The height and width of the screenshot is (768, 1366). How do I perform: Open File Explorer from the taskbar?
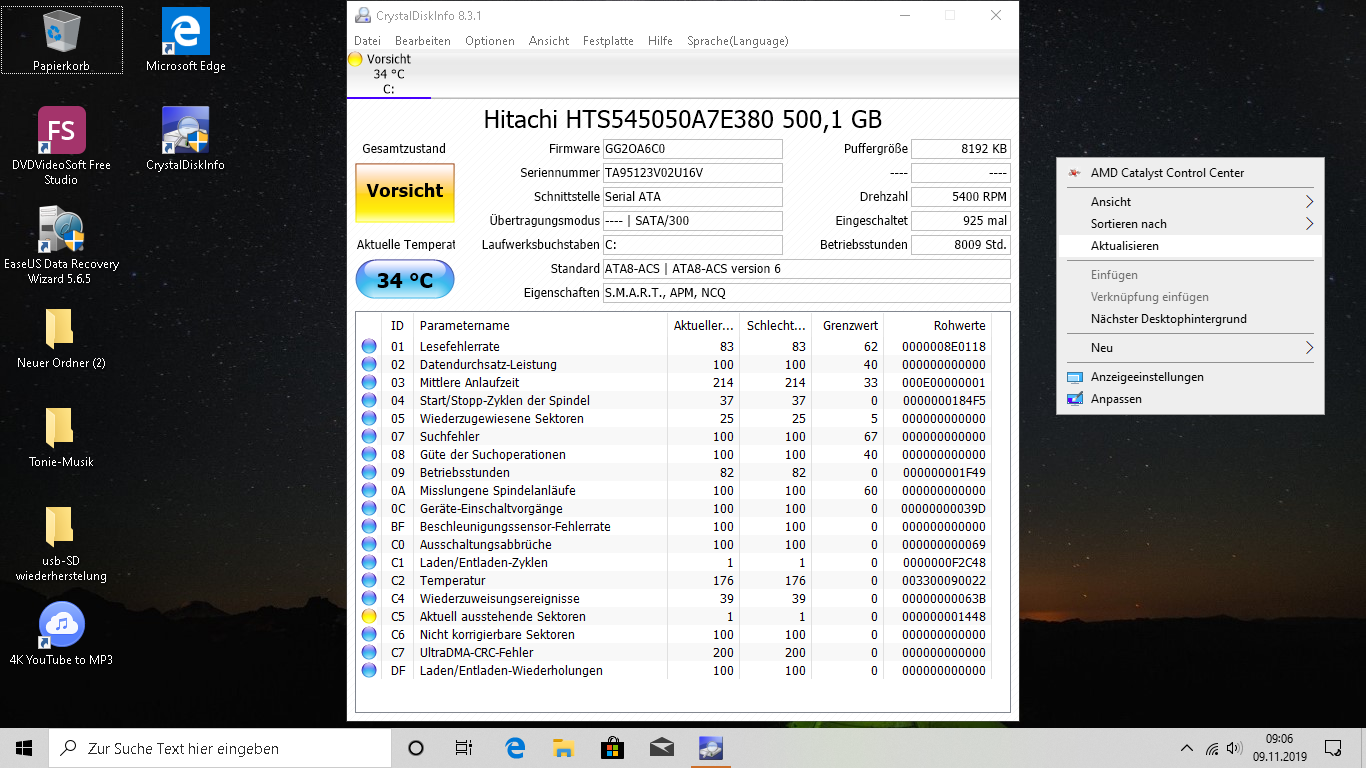(563, 748)
